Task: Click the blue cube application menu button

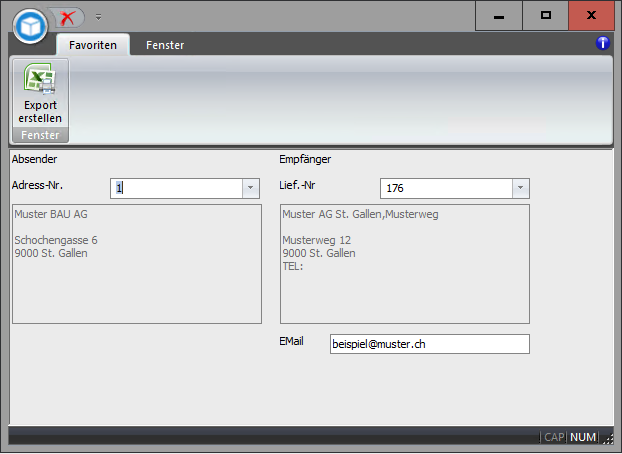Action: coord(31,25)
